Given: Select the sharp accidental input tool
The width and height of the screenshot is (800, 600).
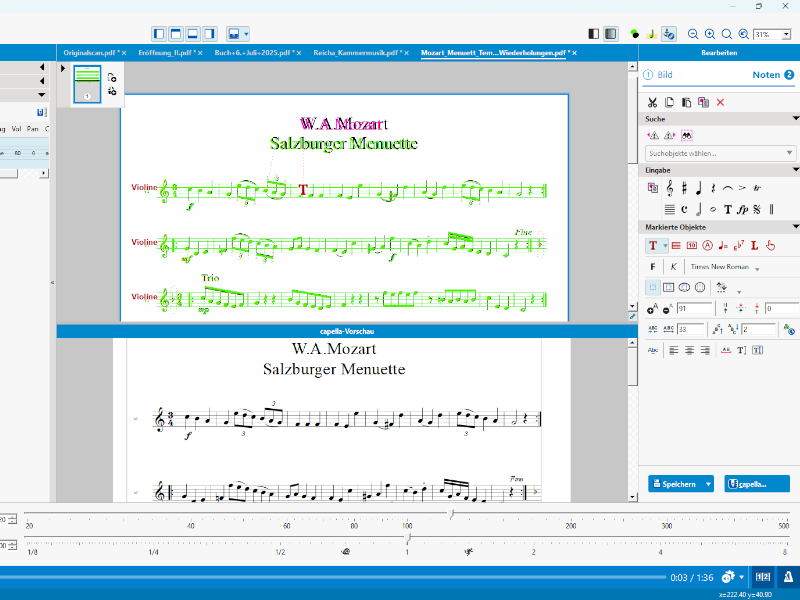Looking at the screenshot, I should (684, 188).
